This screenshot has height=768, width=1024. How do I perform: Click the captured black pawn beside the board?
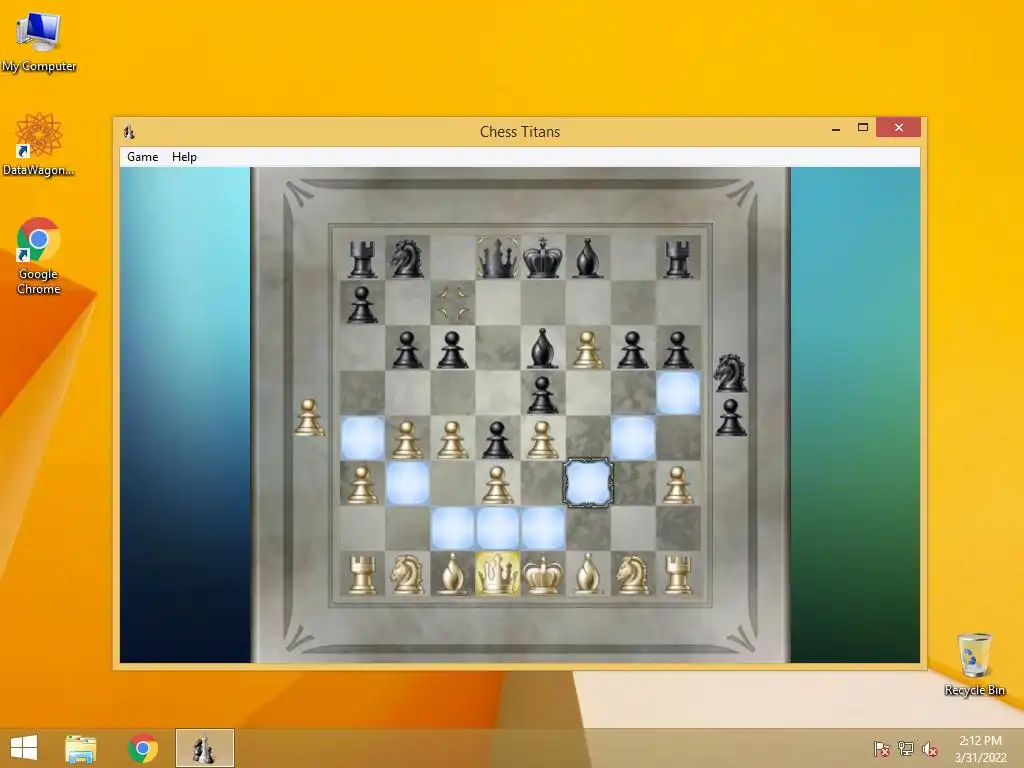(731, 417)
